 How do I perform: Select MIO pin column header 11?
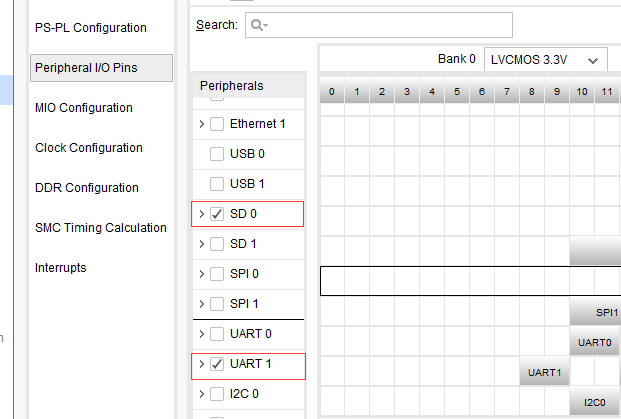[x=607, y=91]
